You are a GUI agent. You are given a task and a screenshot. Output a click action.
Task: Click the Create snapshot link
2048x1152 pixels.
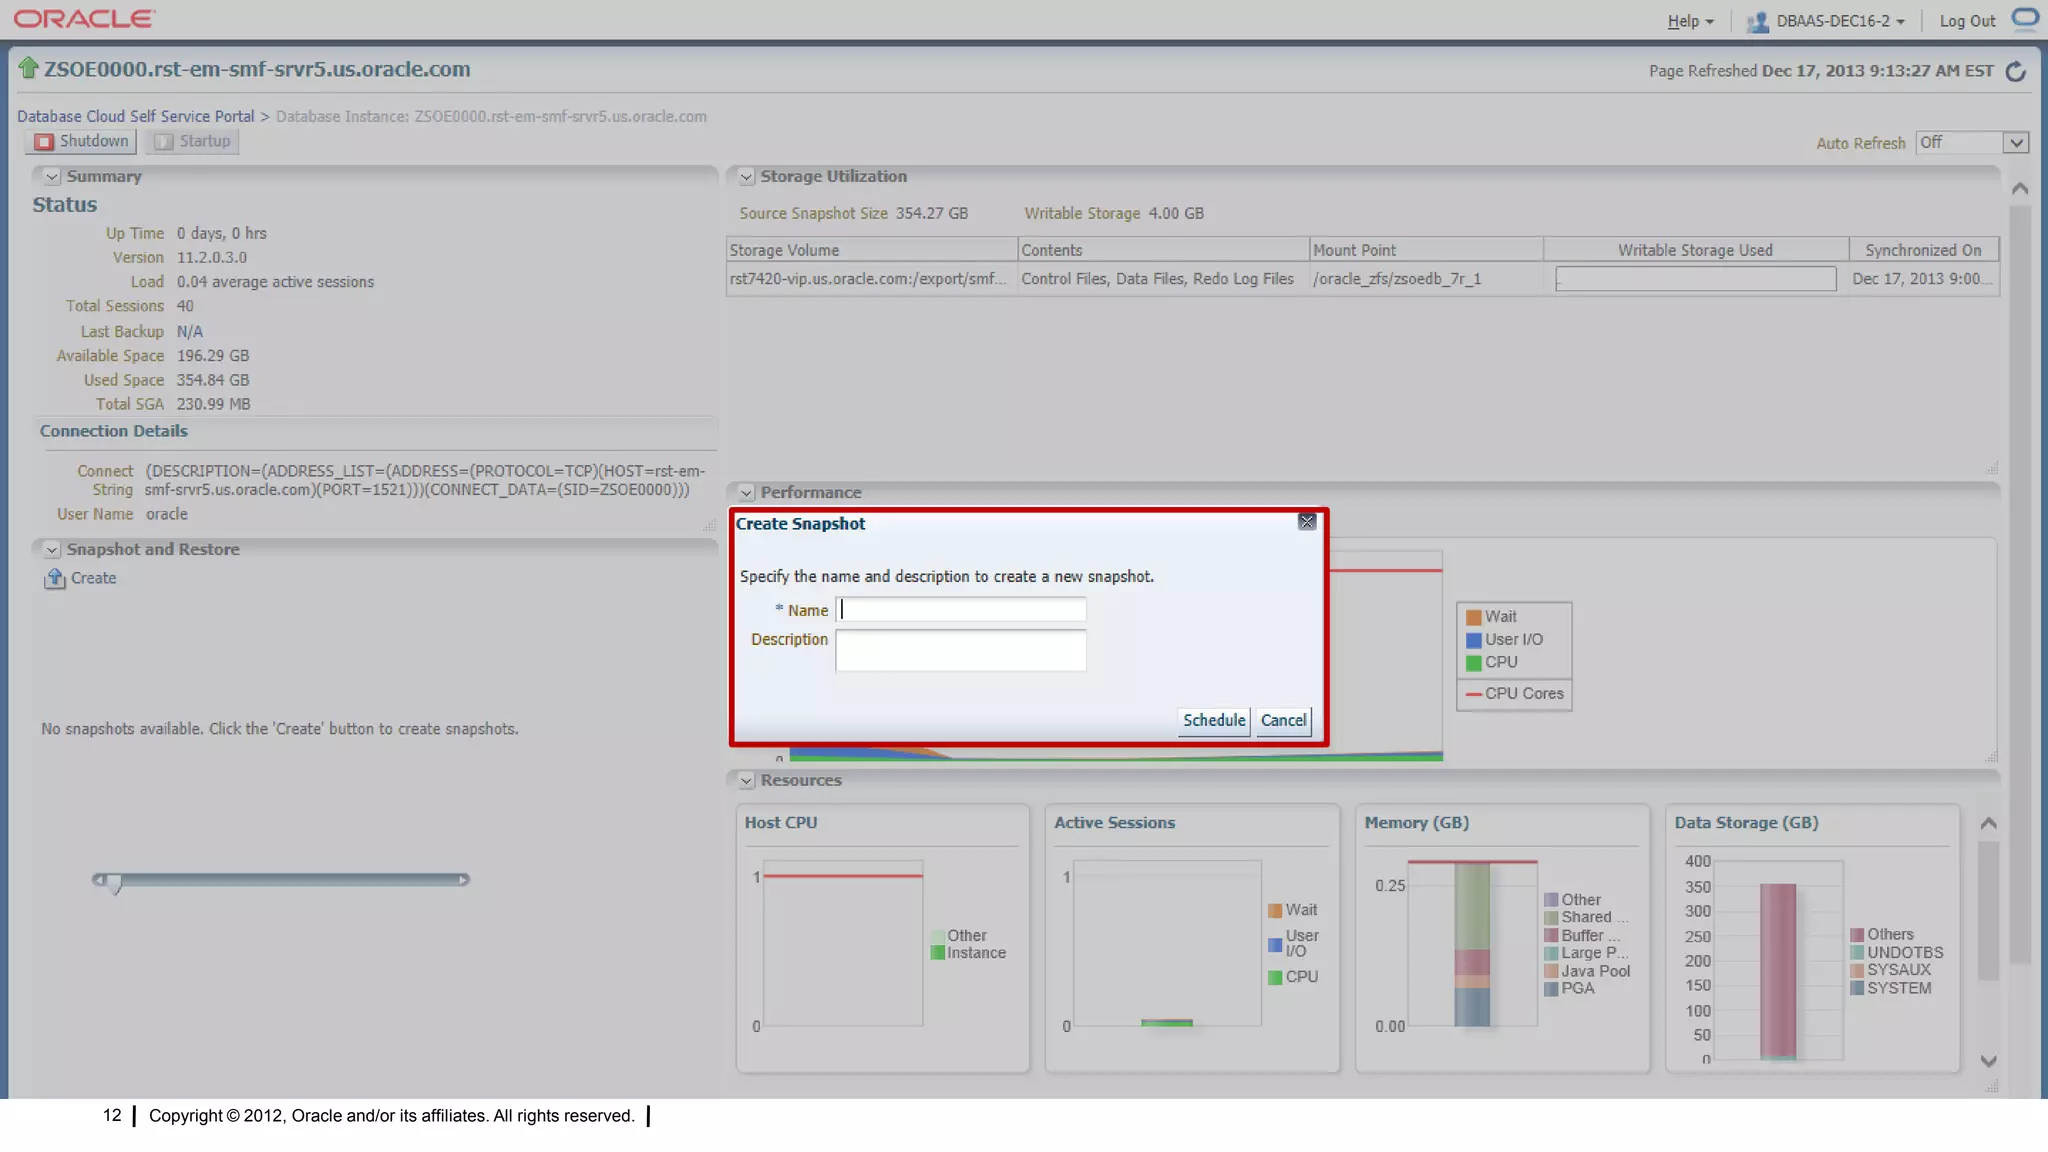point(93,578)
